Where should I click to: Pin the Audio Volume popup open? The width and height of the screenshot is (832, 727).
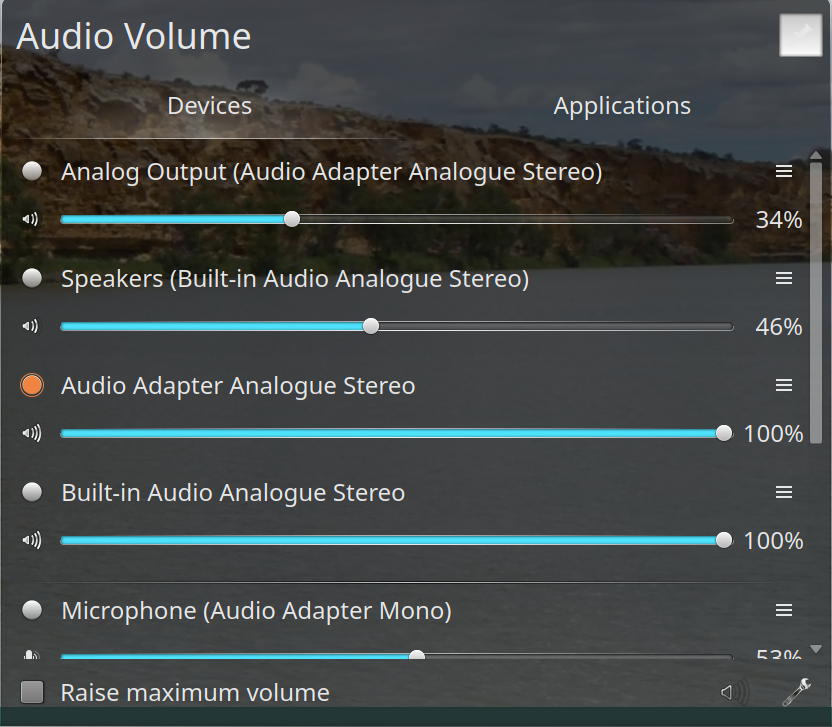tap(800, 35)
